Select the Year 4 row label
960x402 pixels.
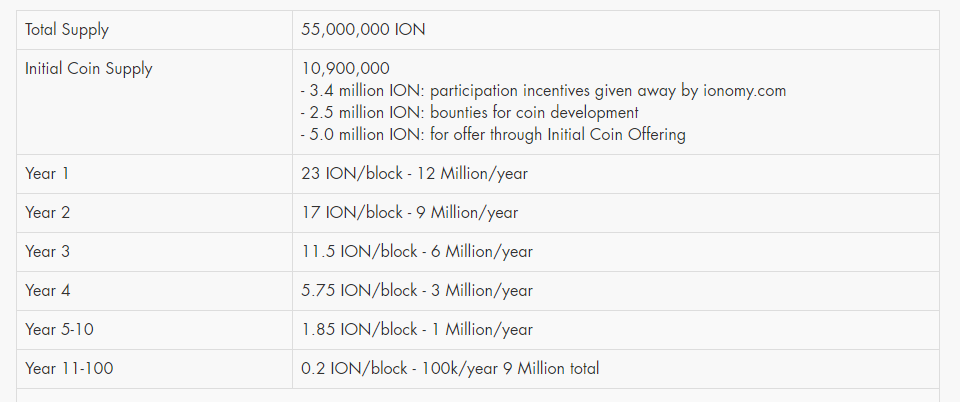[48, 291]
